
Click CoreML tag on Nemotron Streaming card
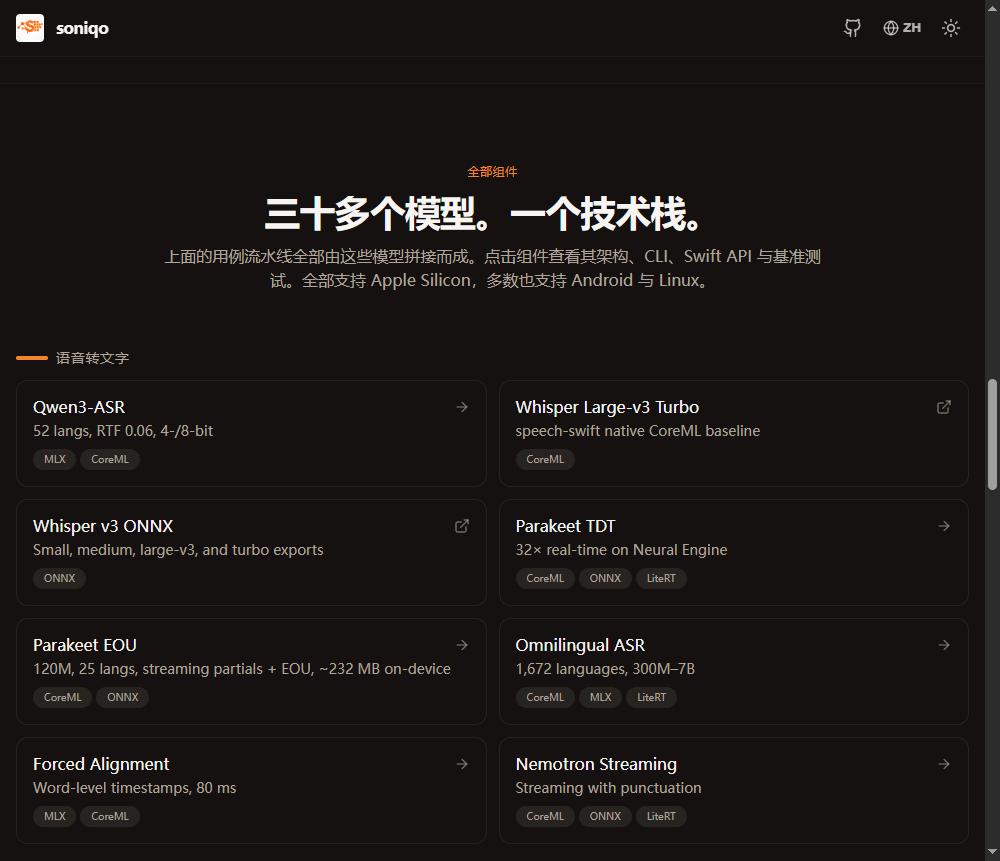(x=545, y=816)
